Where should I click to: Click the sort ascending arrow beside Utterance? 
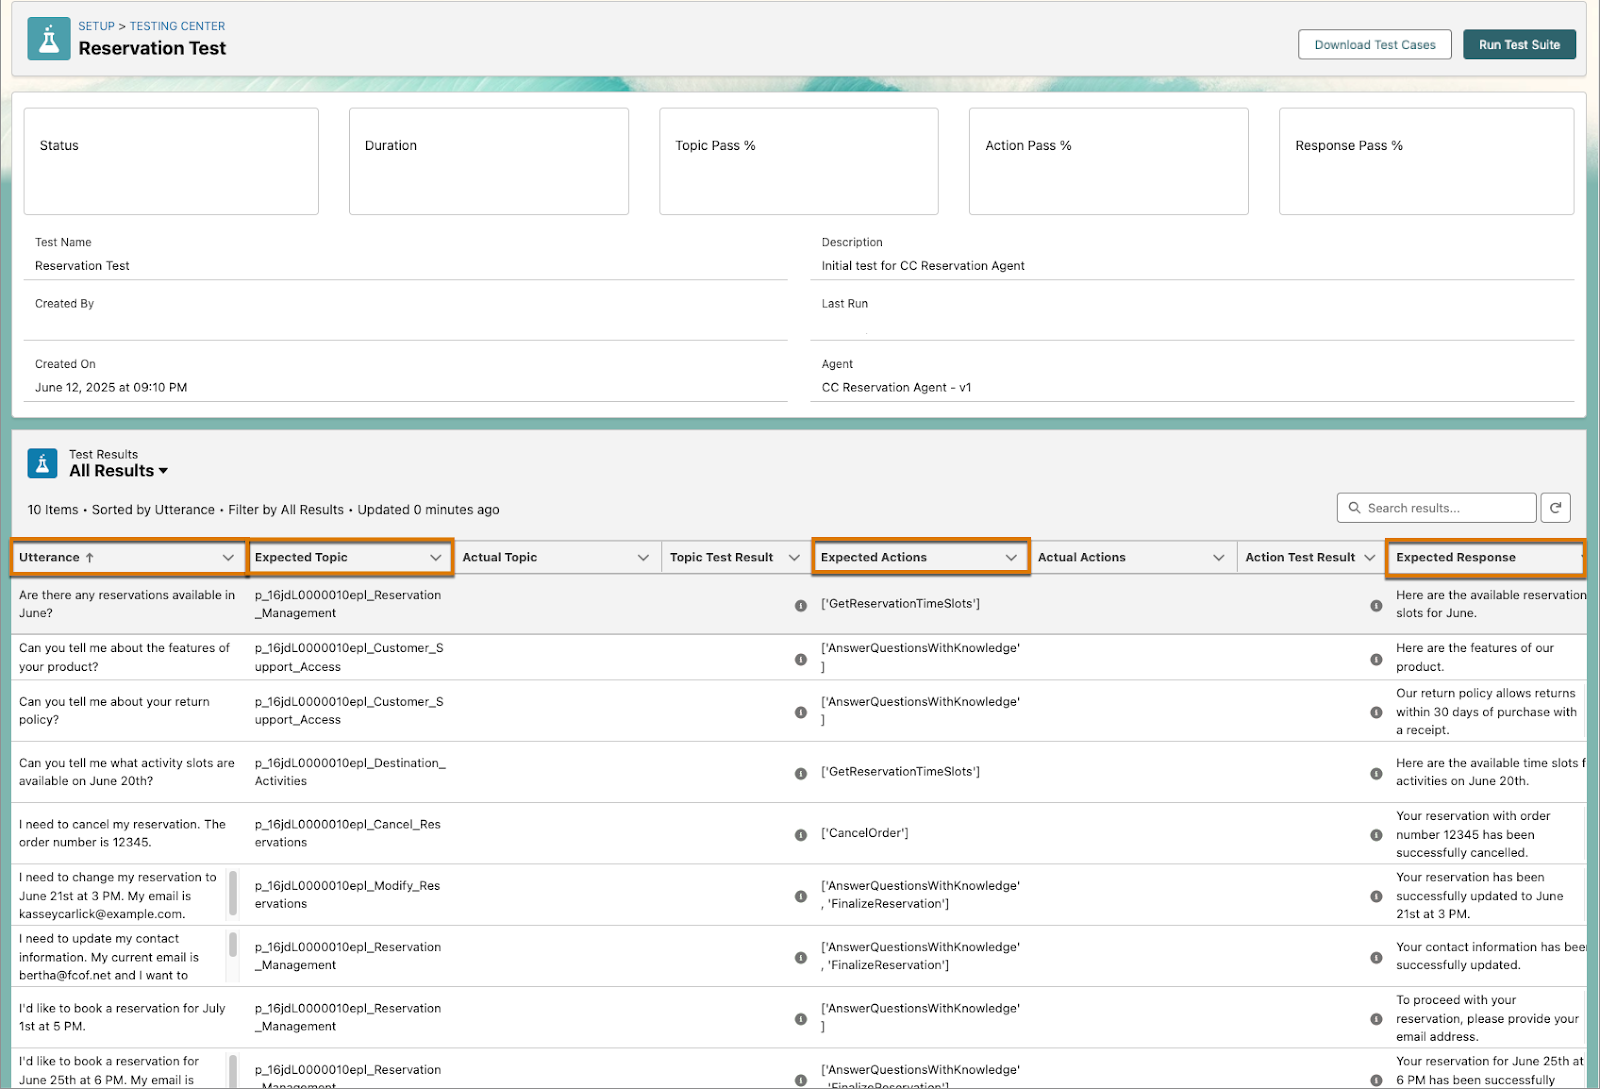pos(90,557)
